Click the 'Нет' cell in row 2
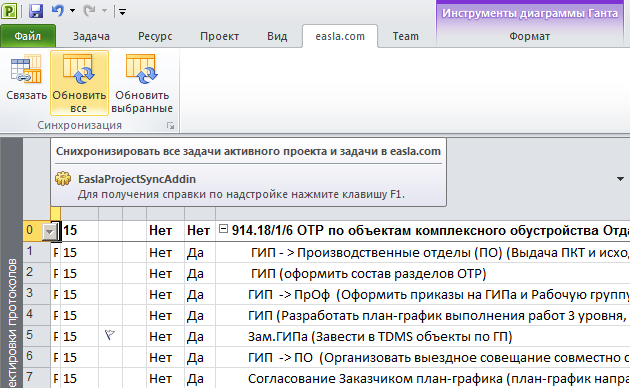The image size is (630, 388). click(165, 274)
